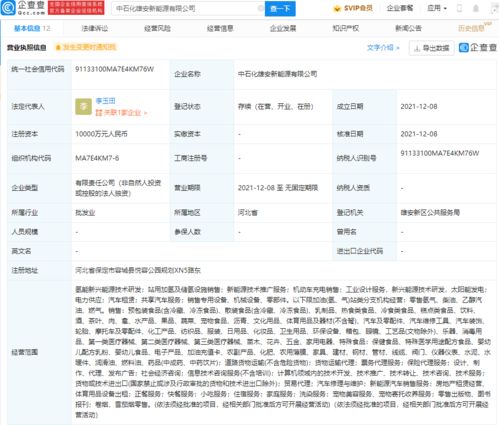This screenshot has height=425, width=499.
Task: Click the SVIP会员 crown icon
Action: pyautogui.click(x=337, y=8)
